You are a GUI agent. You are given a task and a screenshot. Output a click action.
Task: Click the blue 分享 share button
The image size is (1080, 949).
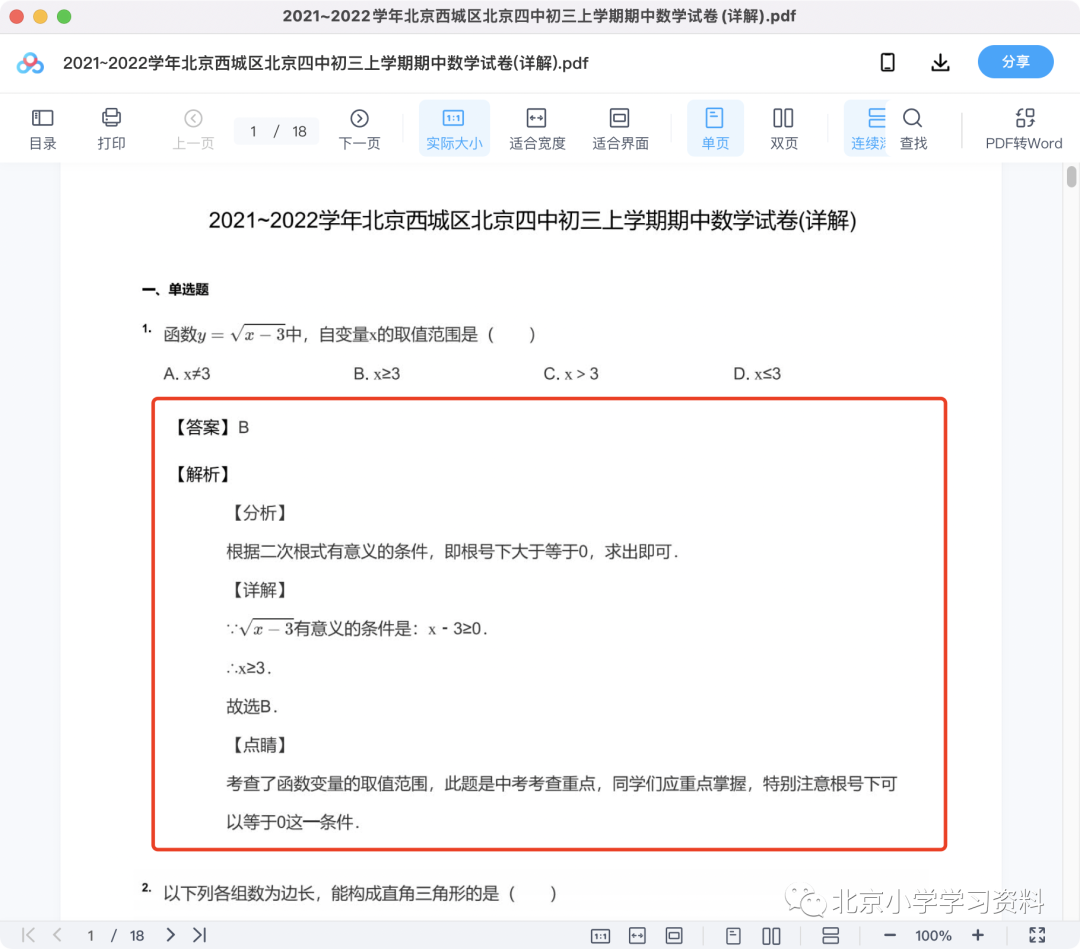(x=1015, y=62)
